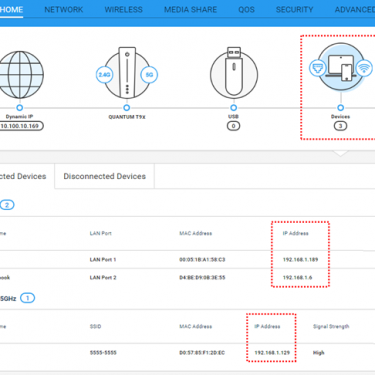Click the Wi-Fi badge on Devices
This screenshot has height=375, width=375.
(364, 68)
